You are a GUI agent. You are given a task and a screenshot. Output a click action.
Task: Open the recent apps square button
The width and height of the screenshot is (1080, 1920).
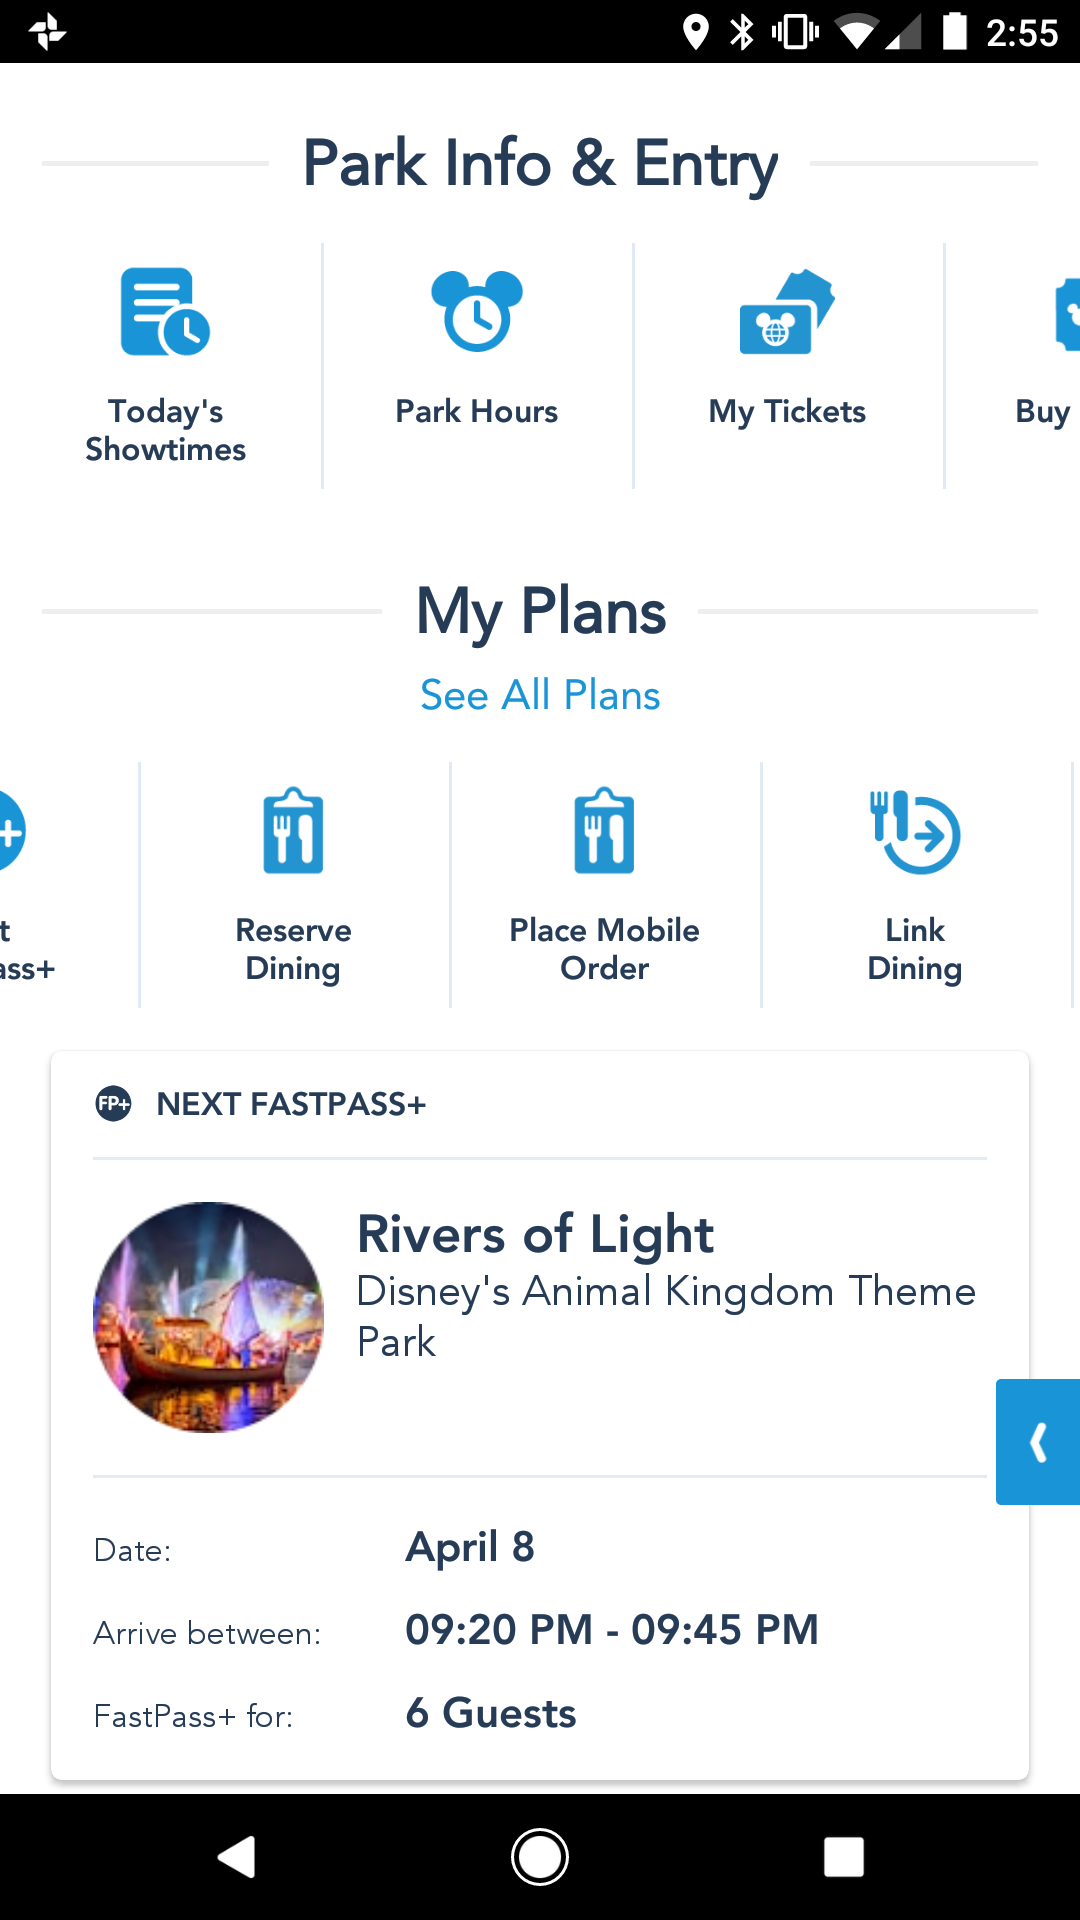click(843, 1857)
